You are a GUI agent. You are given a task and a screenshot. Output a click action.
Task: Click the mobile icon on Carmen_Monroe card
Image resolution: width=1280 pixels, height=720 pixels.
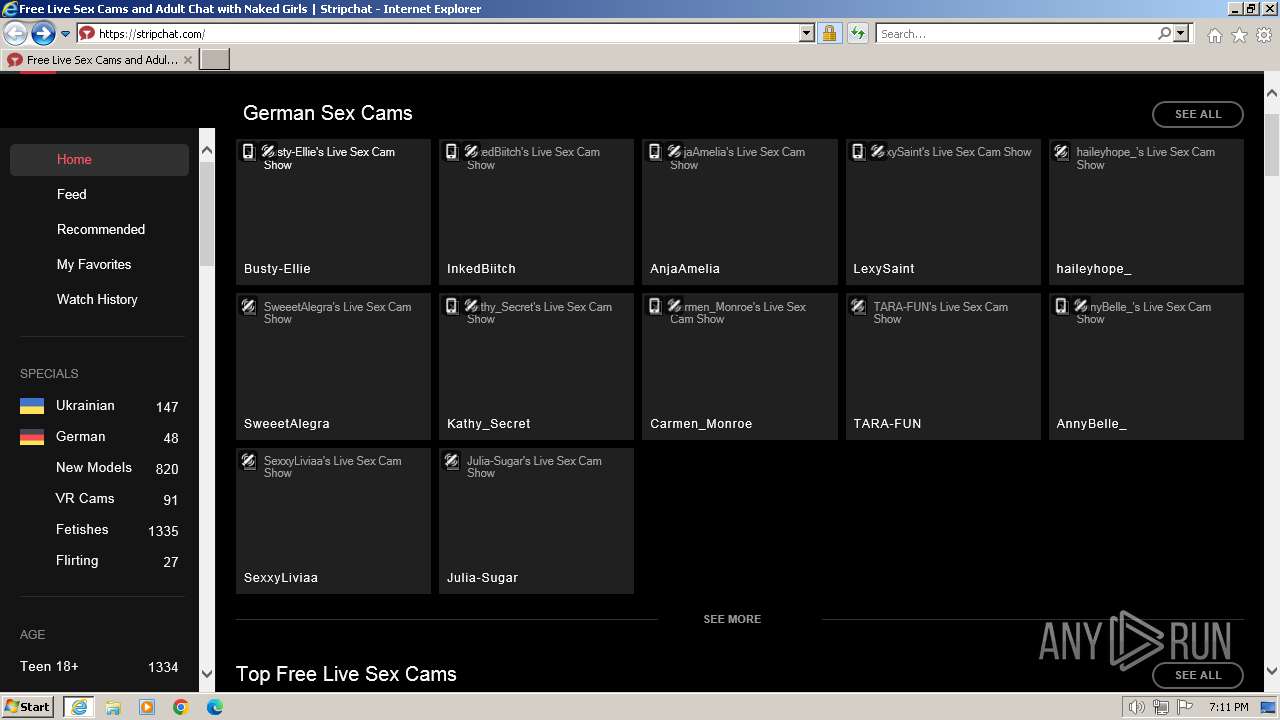coord(655,306)
